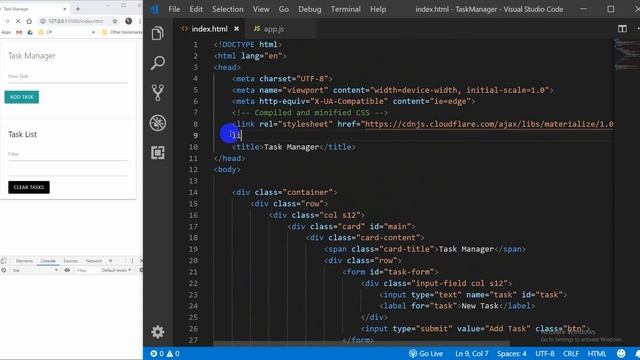Open the Extensions view in activity bar

pos(158,153)
